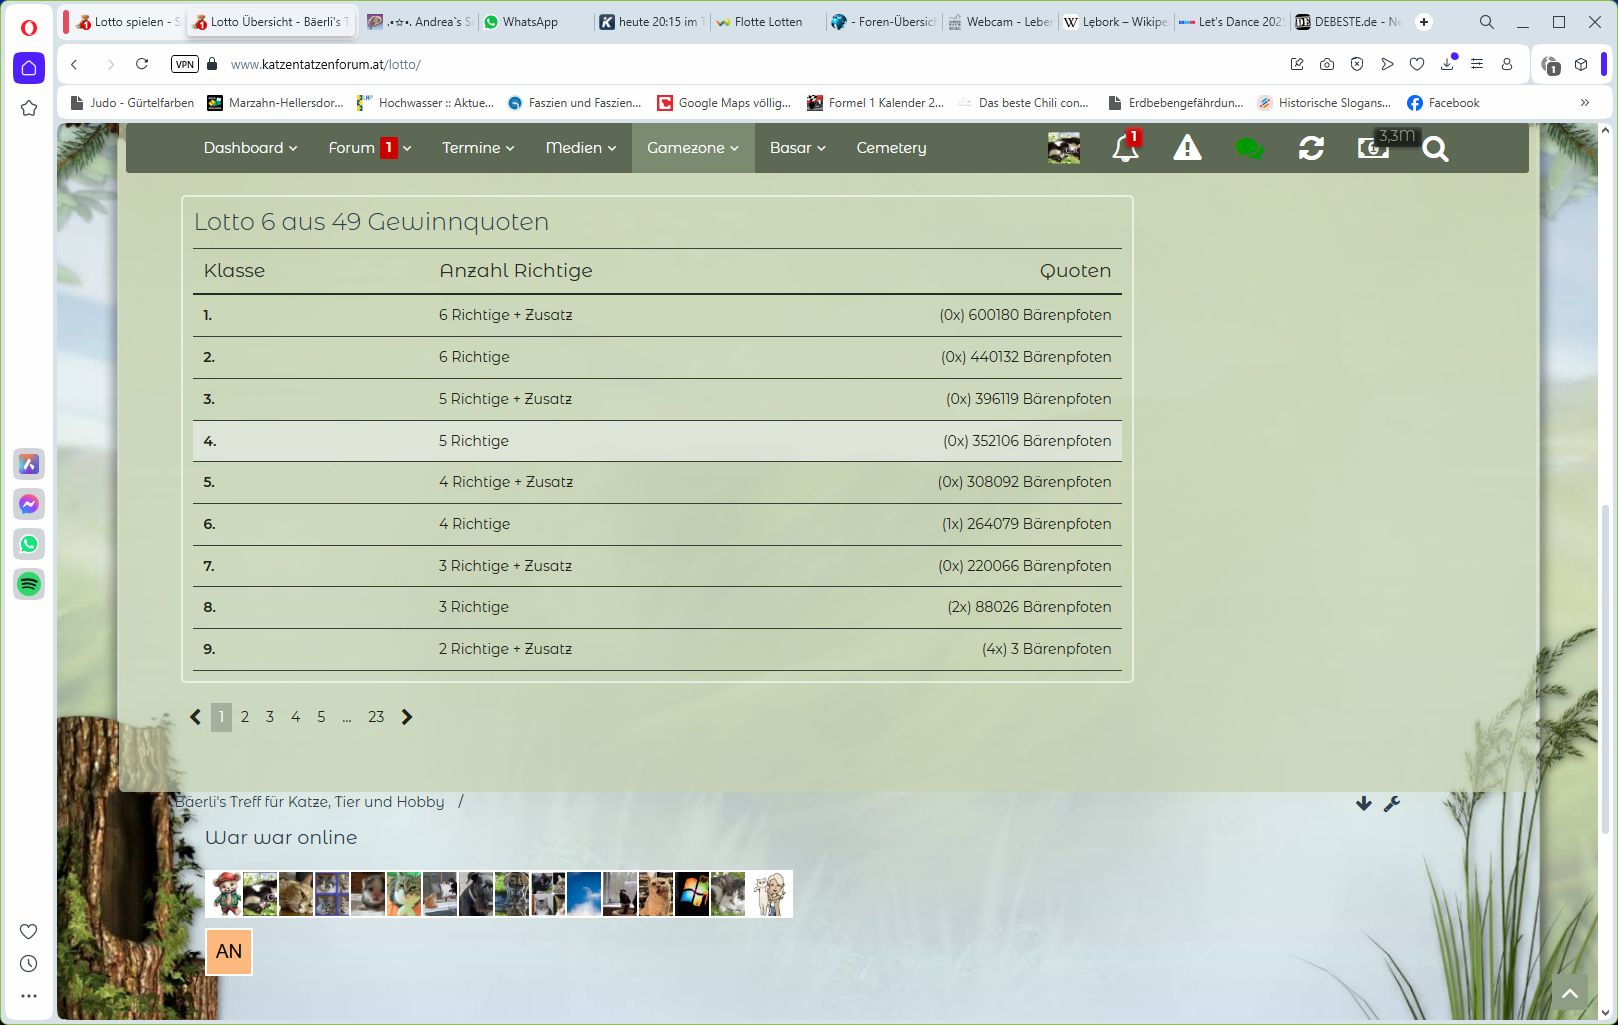Click the refresh arrows icon in navbar
Viewport: 1618px width, 1025px height.
[x=1311, y=149]
